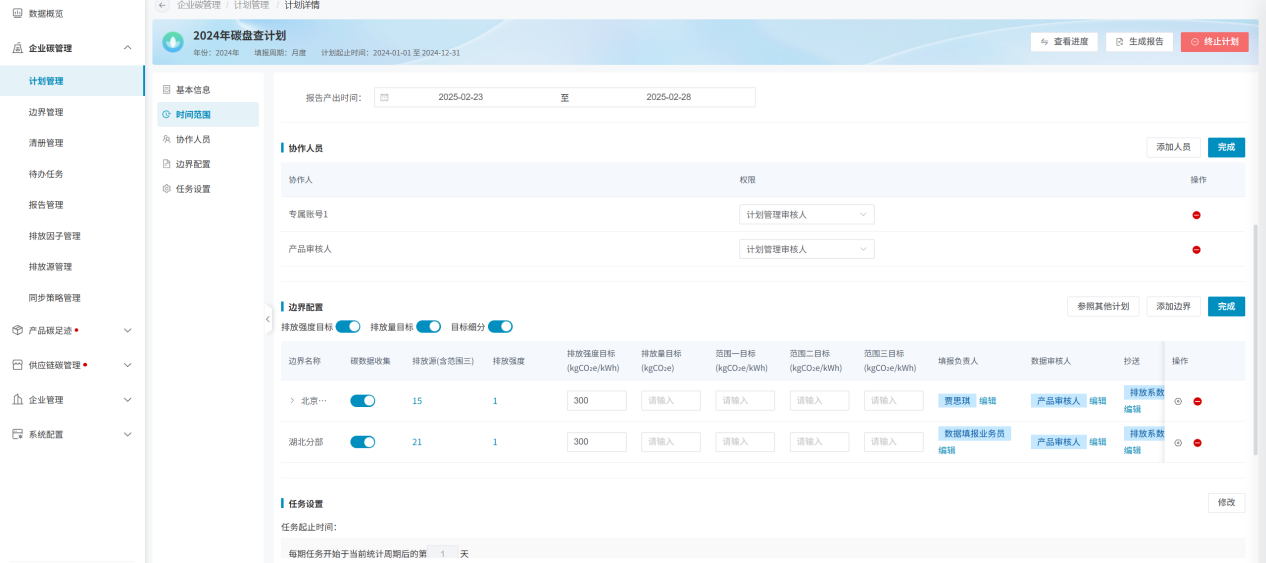Click the vertical scrollbar on the right

click(1257, 340)
